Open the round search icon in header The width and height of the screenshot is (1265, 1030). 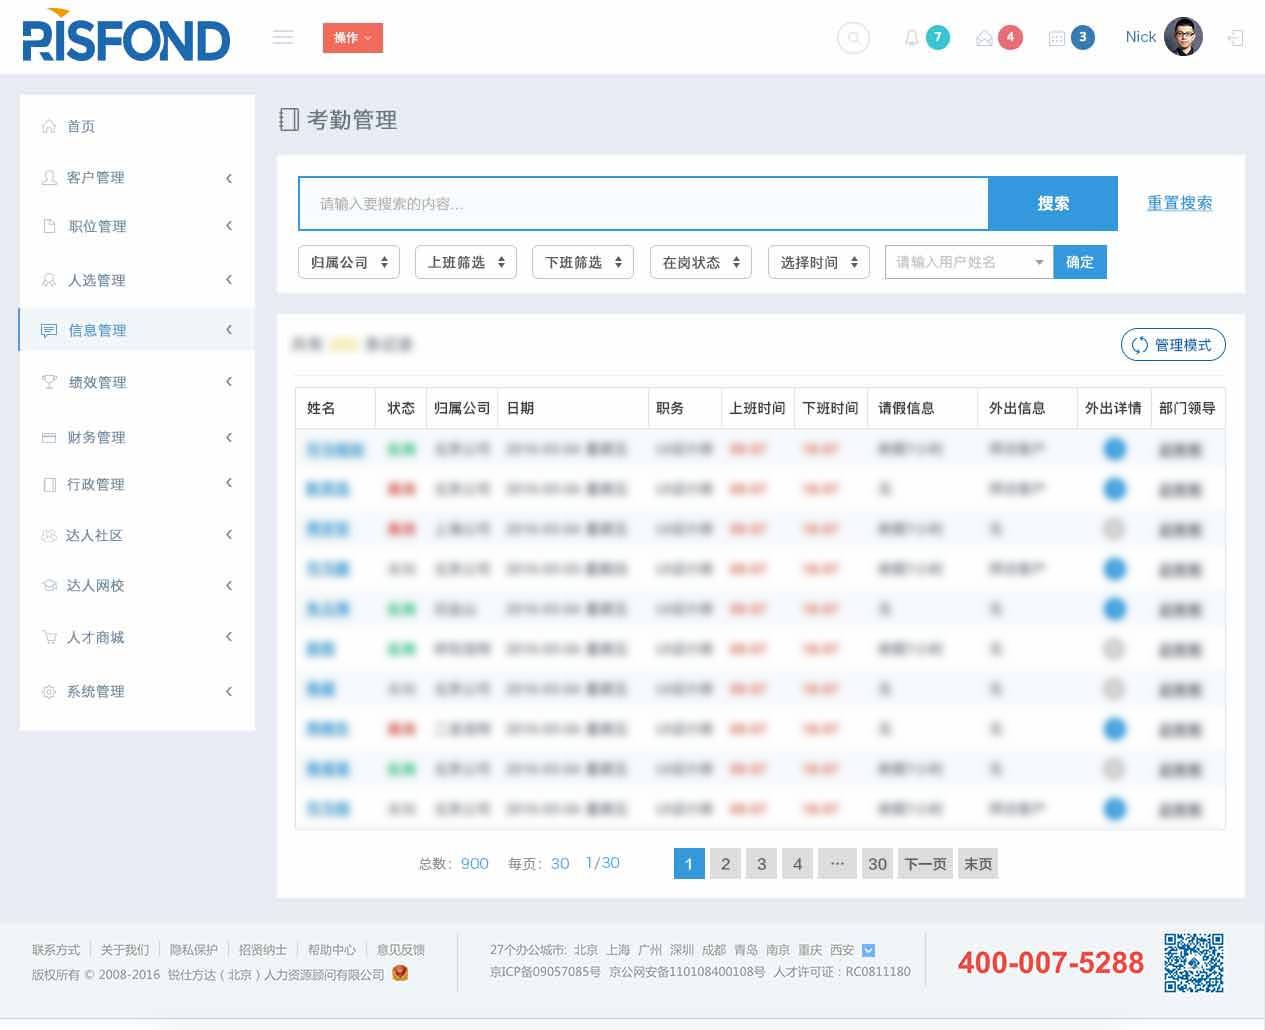point(852,38)
